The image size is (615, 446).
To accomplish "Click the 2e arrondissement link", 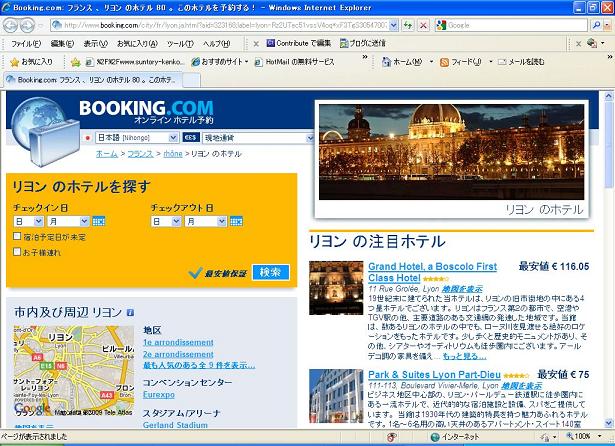I will point(178,354).
